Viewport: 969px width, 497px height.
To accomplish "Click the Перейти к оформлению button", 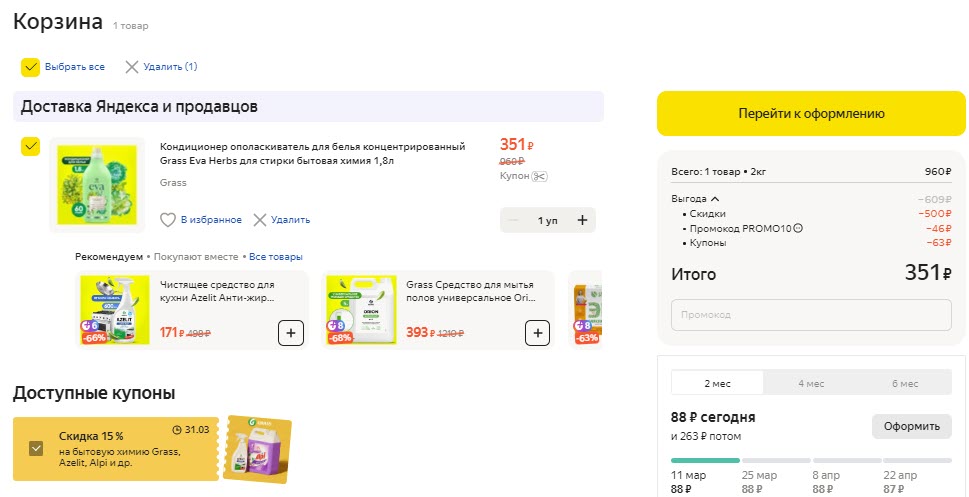I will [811, 114].
